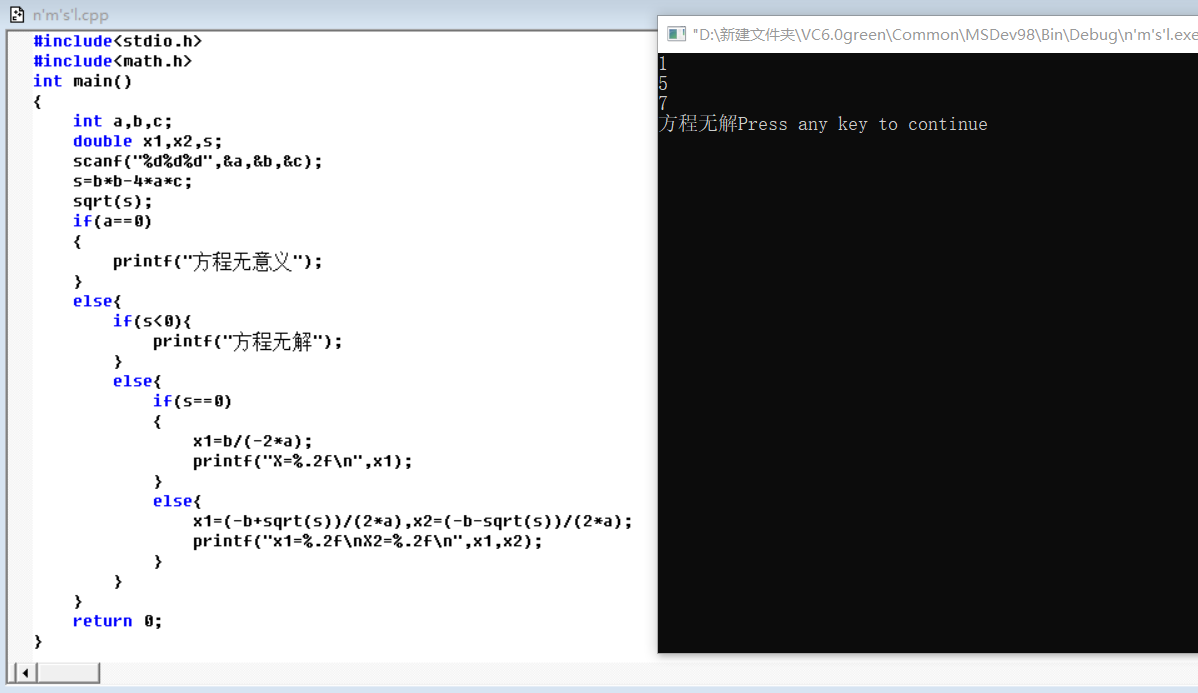Click the console window title path
The height and width of the screenshot is (693, 1198).
pyautogui.click(x=945, y=34)
